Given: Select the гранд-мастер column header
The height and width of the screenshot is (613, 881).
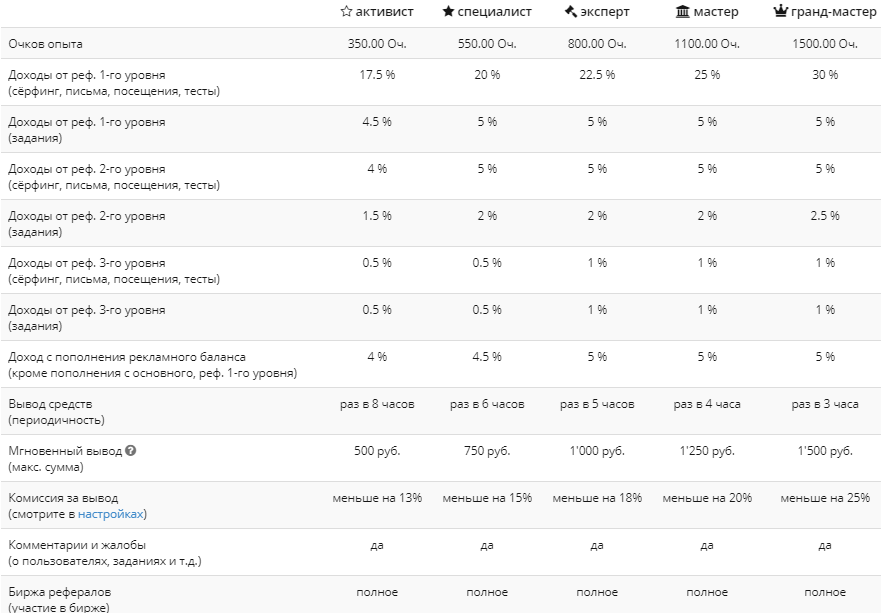Looking at the screenshot, I should [x=833, y=12].
